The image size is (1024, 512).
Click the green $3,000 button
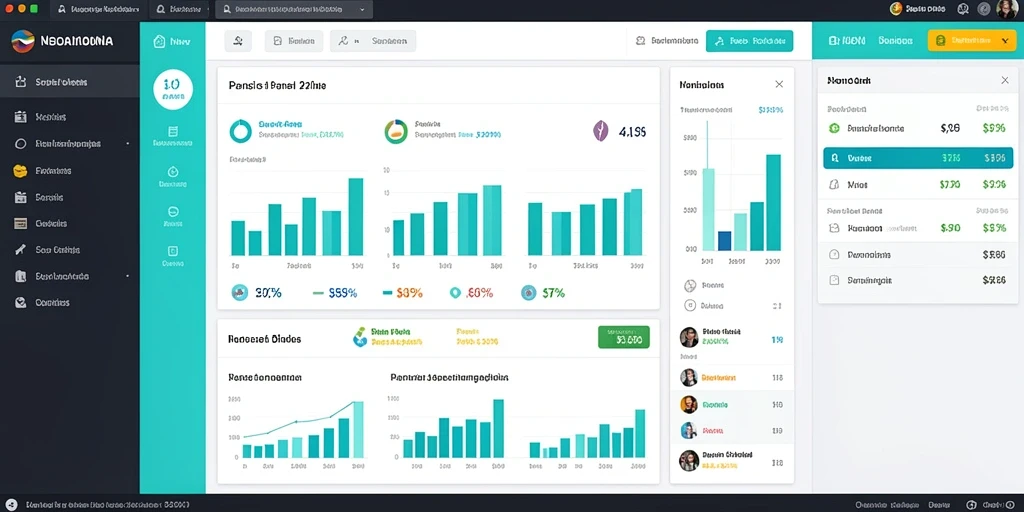point(624,337)
